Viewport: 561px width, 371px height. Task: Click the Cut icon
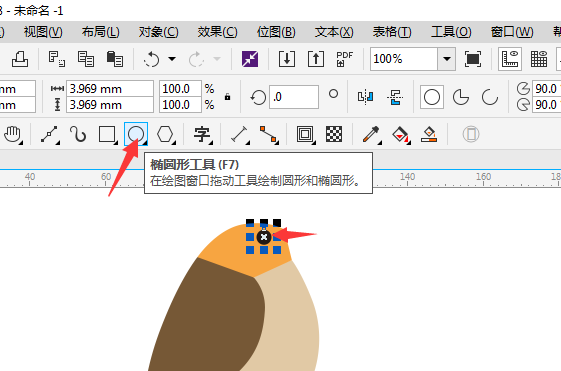pos(57,59)
